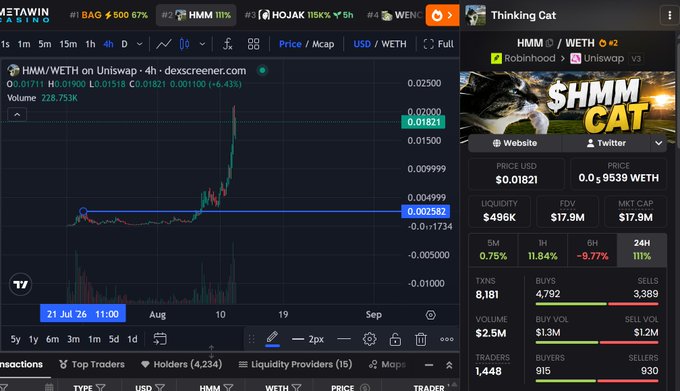The height and width of the screenshot is (391, 680).
Task: Open trending #1 BAG token
Action: click(108, 15)
